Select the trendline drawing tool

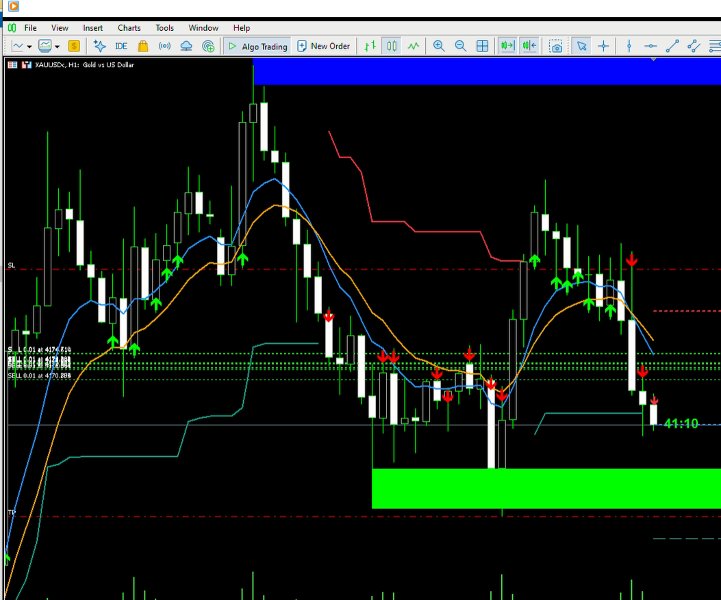pos(672,46)
